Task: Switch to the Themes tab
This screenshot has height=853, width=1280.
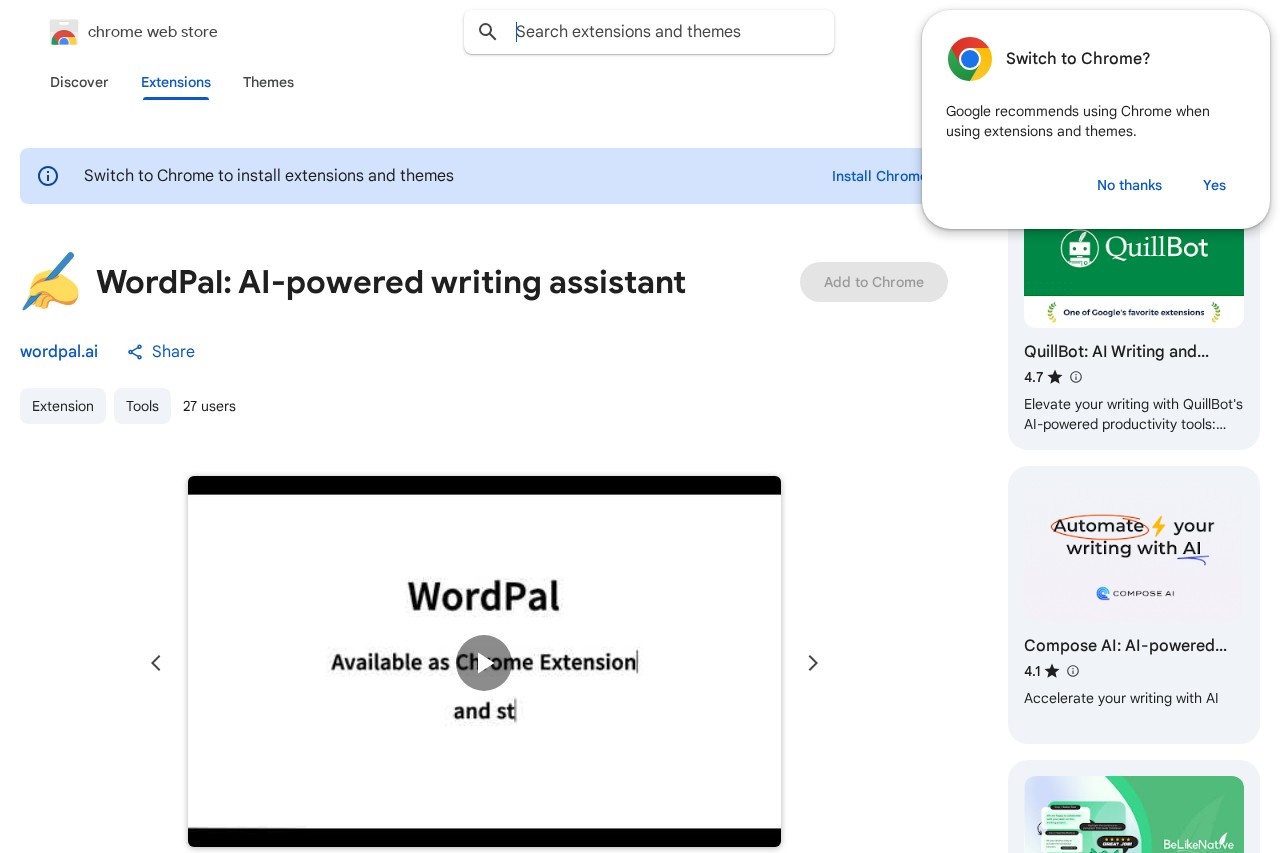Action: (268, 82)
